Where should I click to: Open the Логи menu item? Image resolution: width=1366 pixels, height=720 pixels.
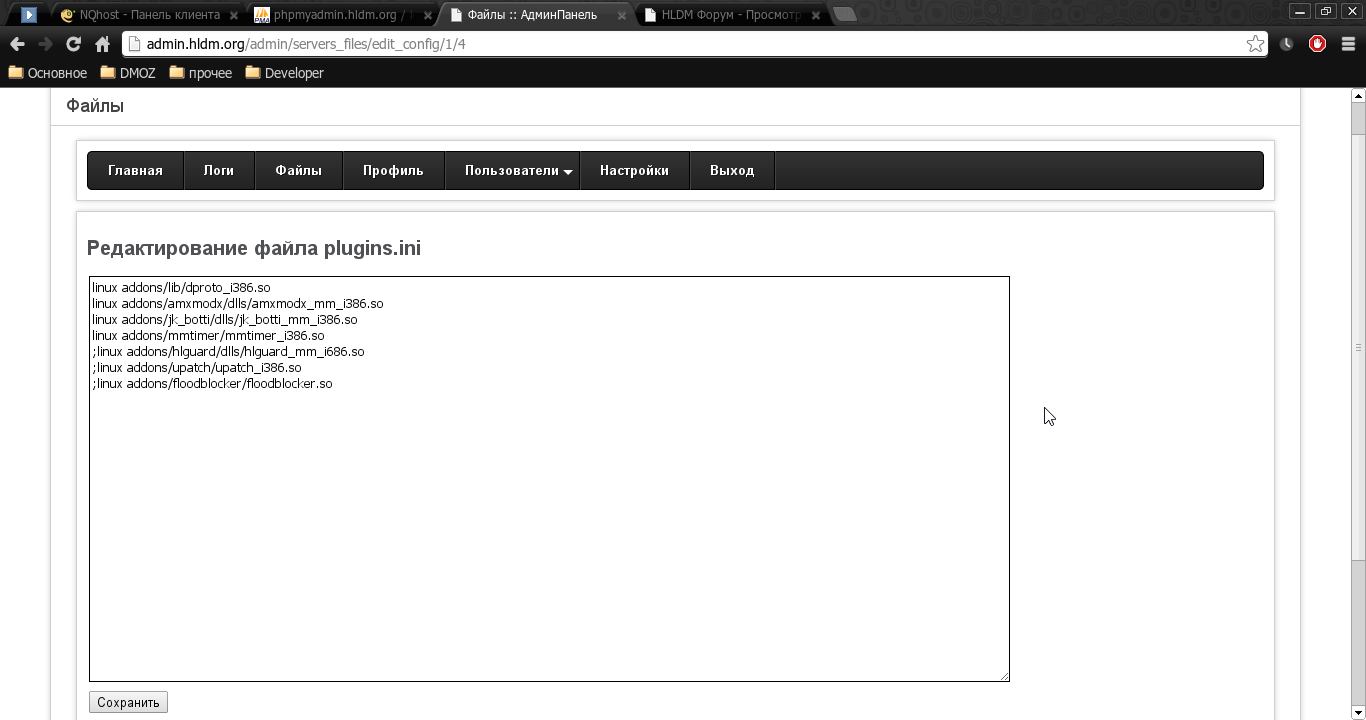pyautogui.click(x=218, y=171)
